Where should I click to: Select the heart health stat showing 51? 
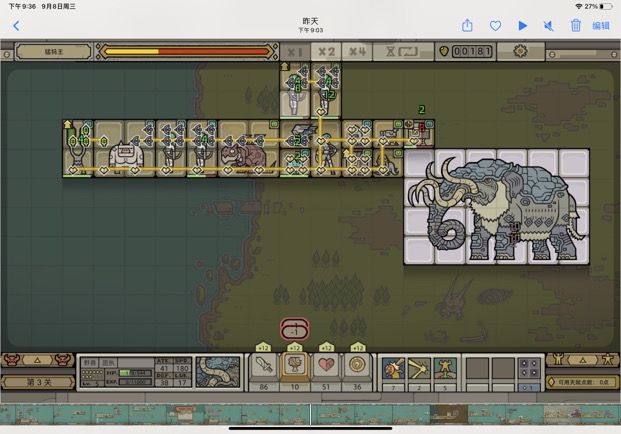[326, 369]
